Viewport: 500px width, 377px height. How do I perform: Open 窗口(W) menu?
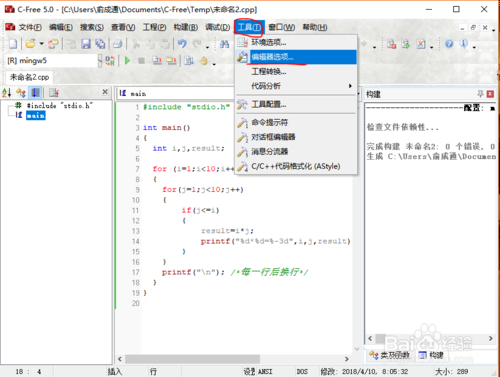(x=282, y=27)
